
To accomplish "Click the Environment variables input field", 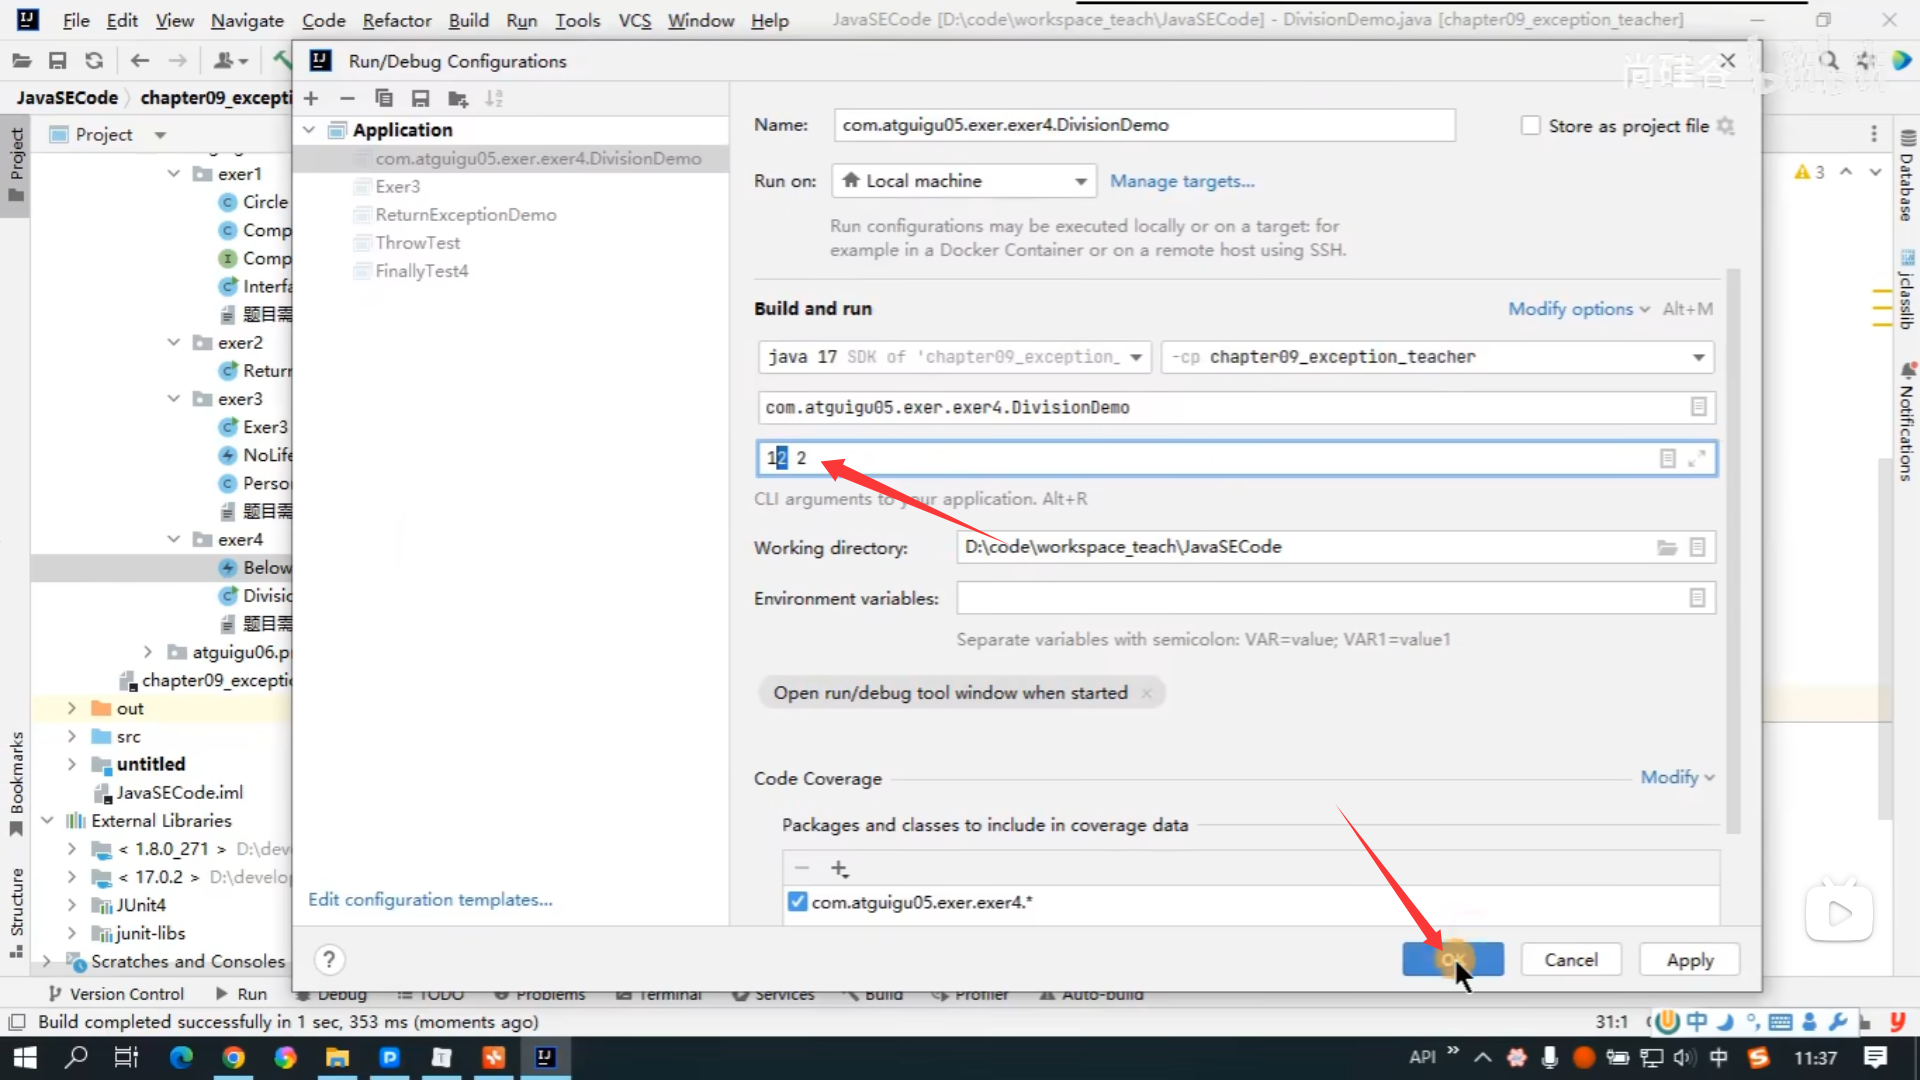I will (x=1320, y=598).
